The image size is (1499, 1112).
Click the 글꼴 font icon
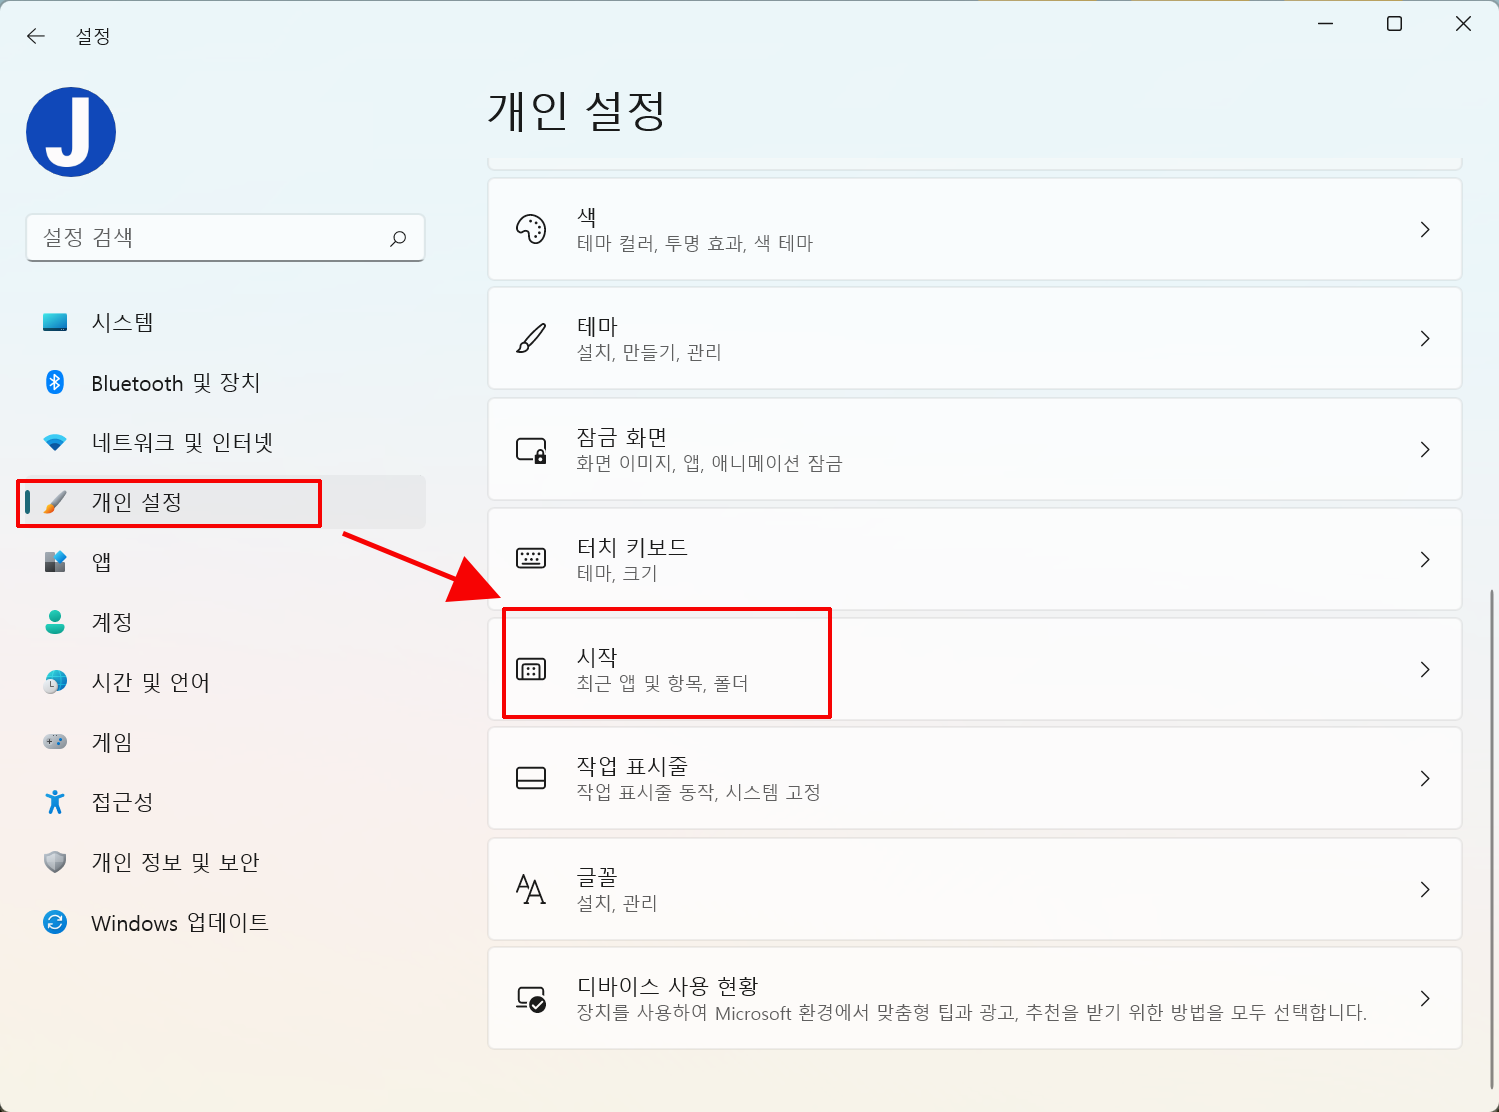(x=531, y=889)
